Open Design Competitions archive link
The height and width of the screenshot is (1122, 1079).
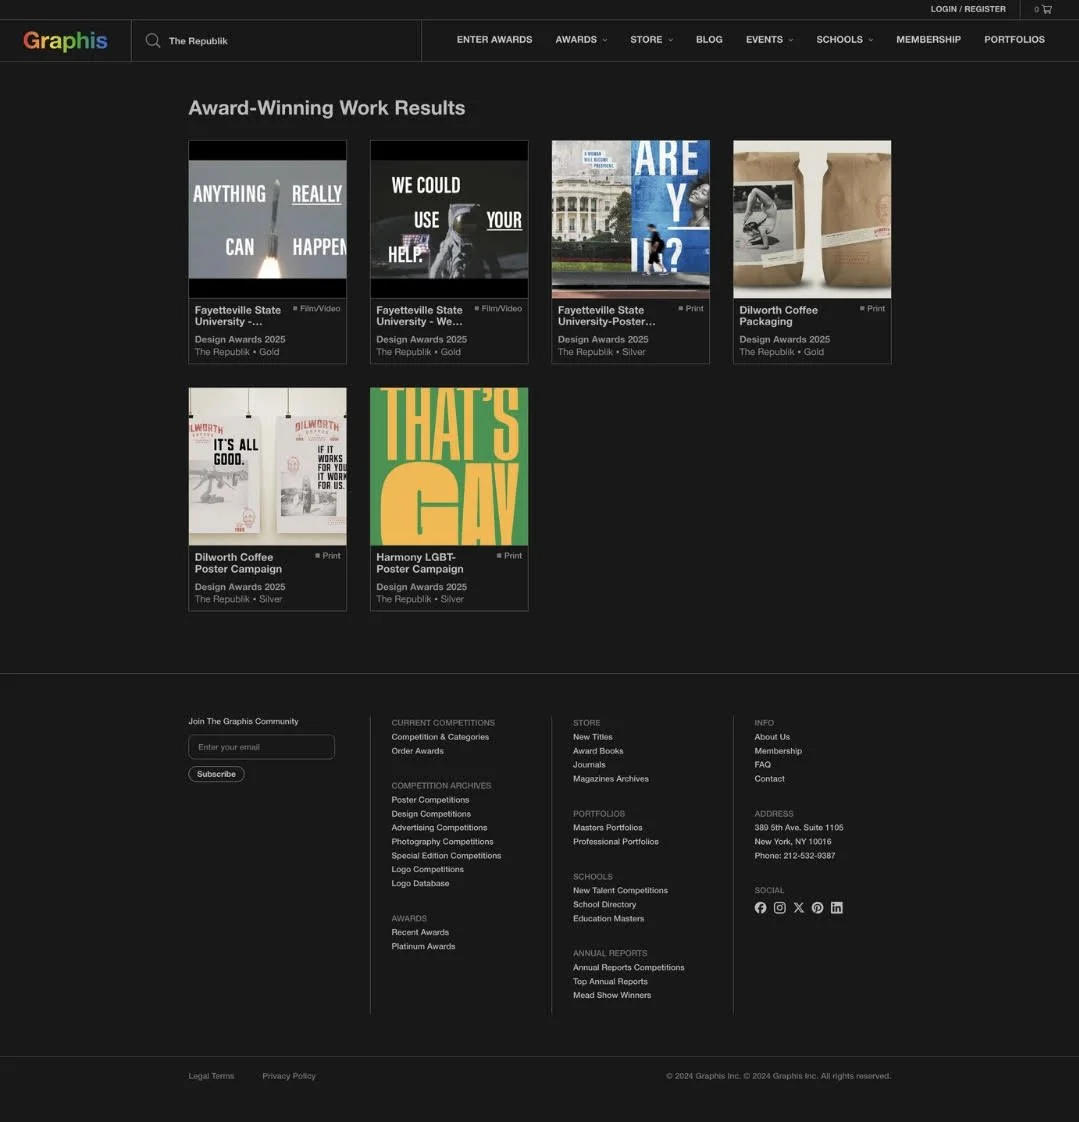(431, 814)
